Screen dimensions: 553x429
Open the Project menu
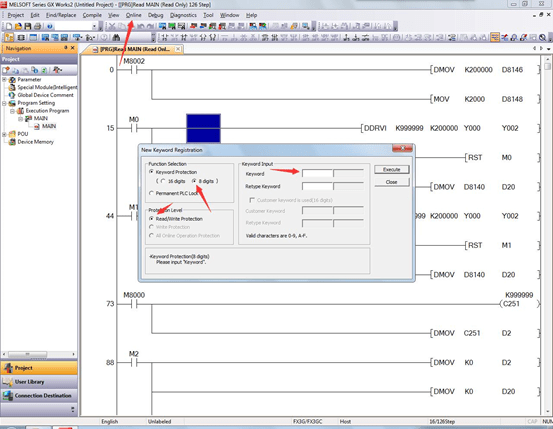[16, 15]
